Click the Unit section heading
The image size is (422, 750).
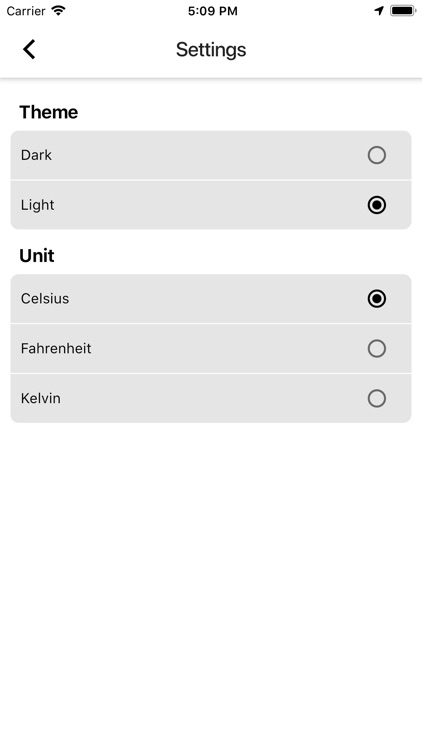37,256
